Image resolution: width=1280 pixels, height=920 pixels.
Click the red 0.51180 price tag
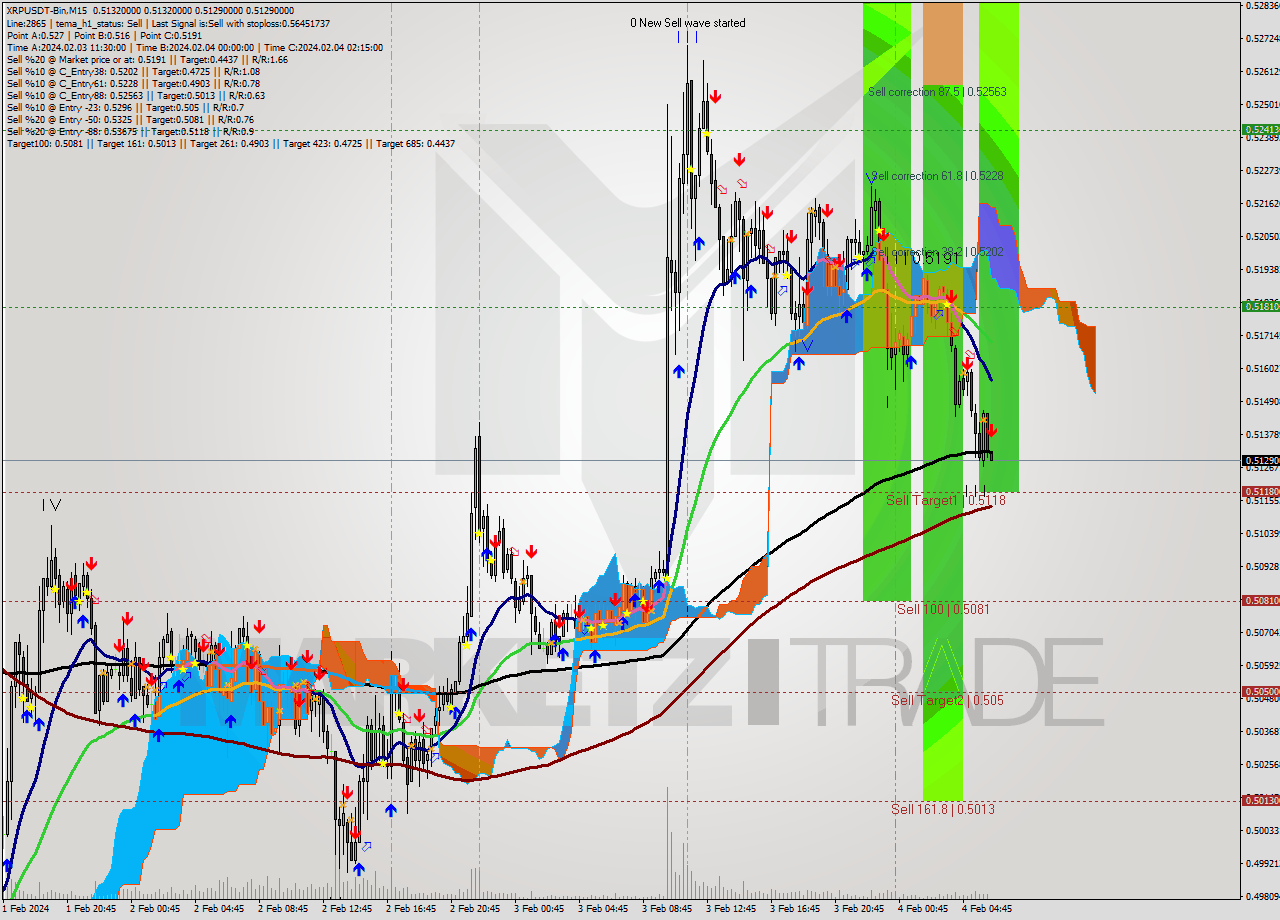(1260, 491)
